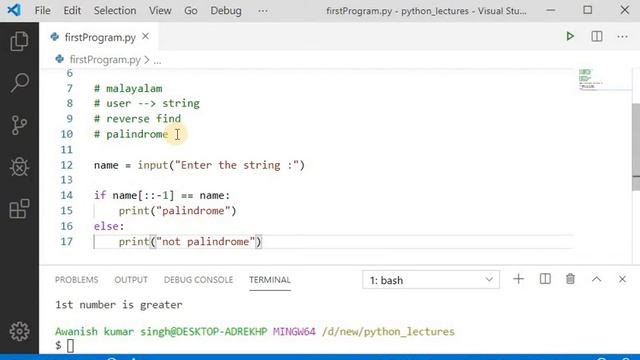Split the terminal panel

[545, 279]
